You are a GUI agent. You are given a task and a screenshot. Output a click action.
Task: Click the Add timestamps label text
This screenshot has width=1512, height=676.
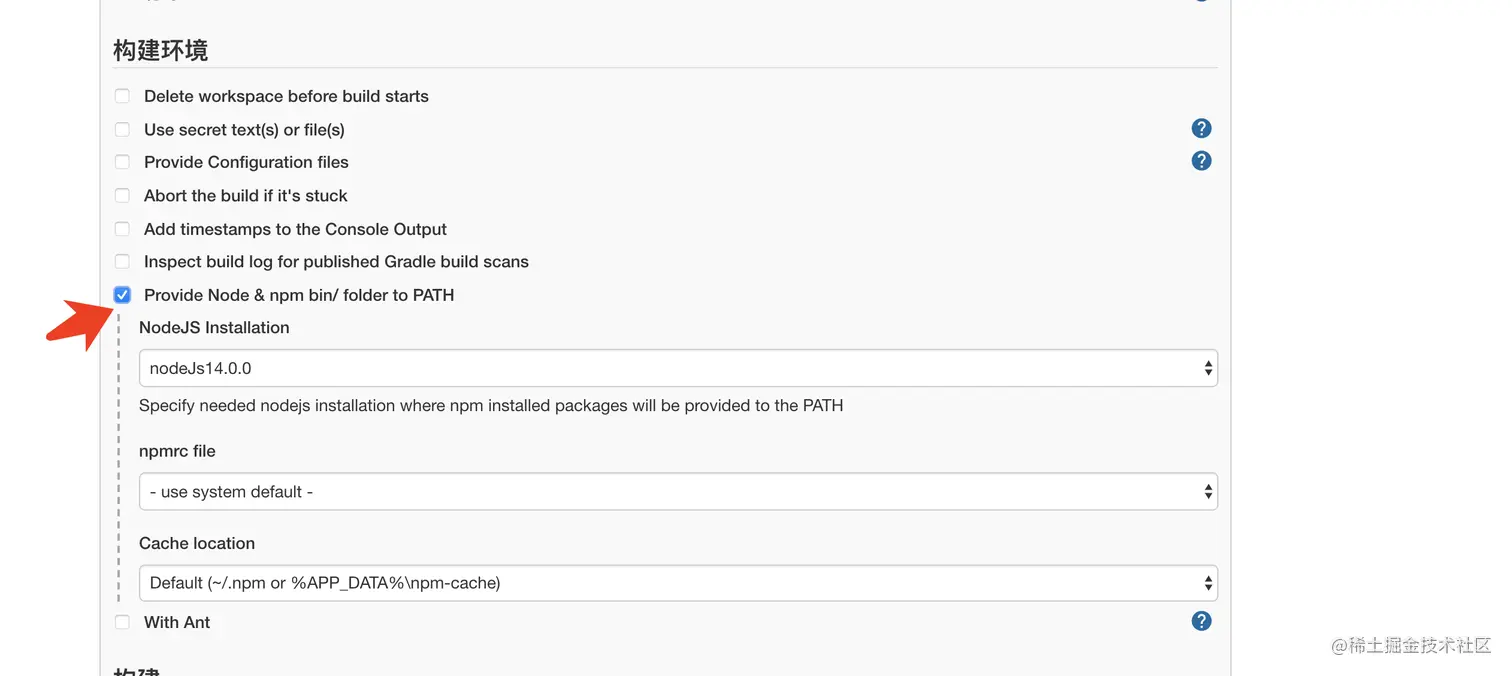[x=295, y=229]
